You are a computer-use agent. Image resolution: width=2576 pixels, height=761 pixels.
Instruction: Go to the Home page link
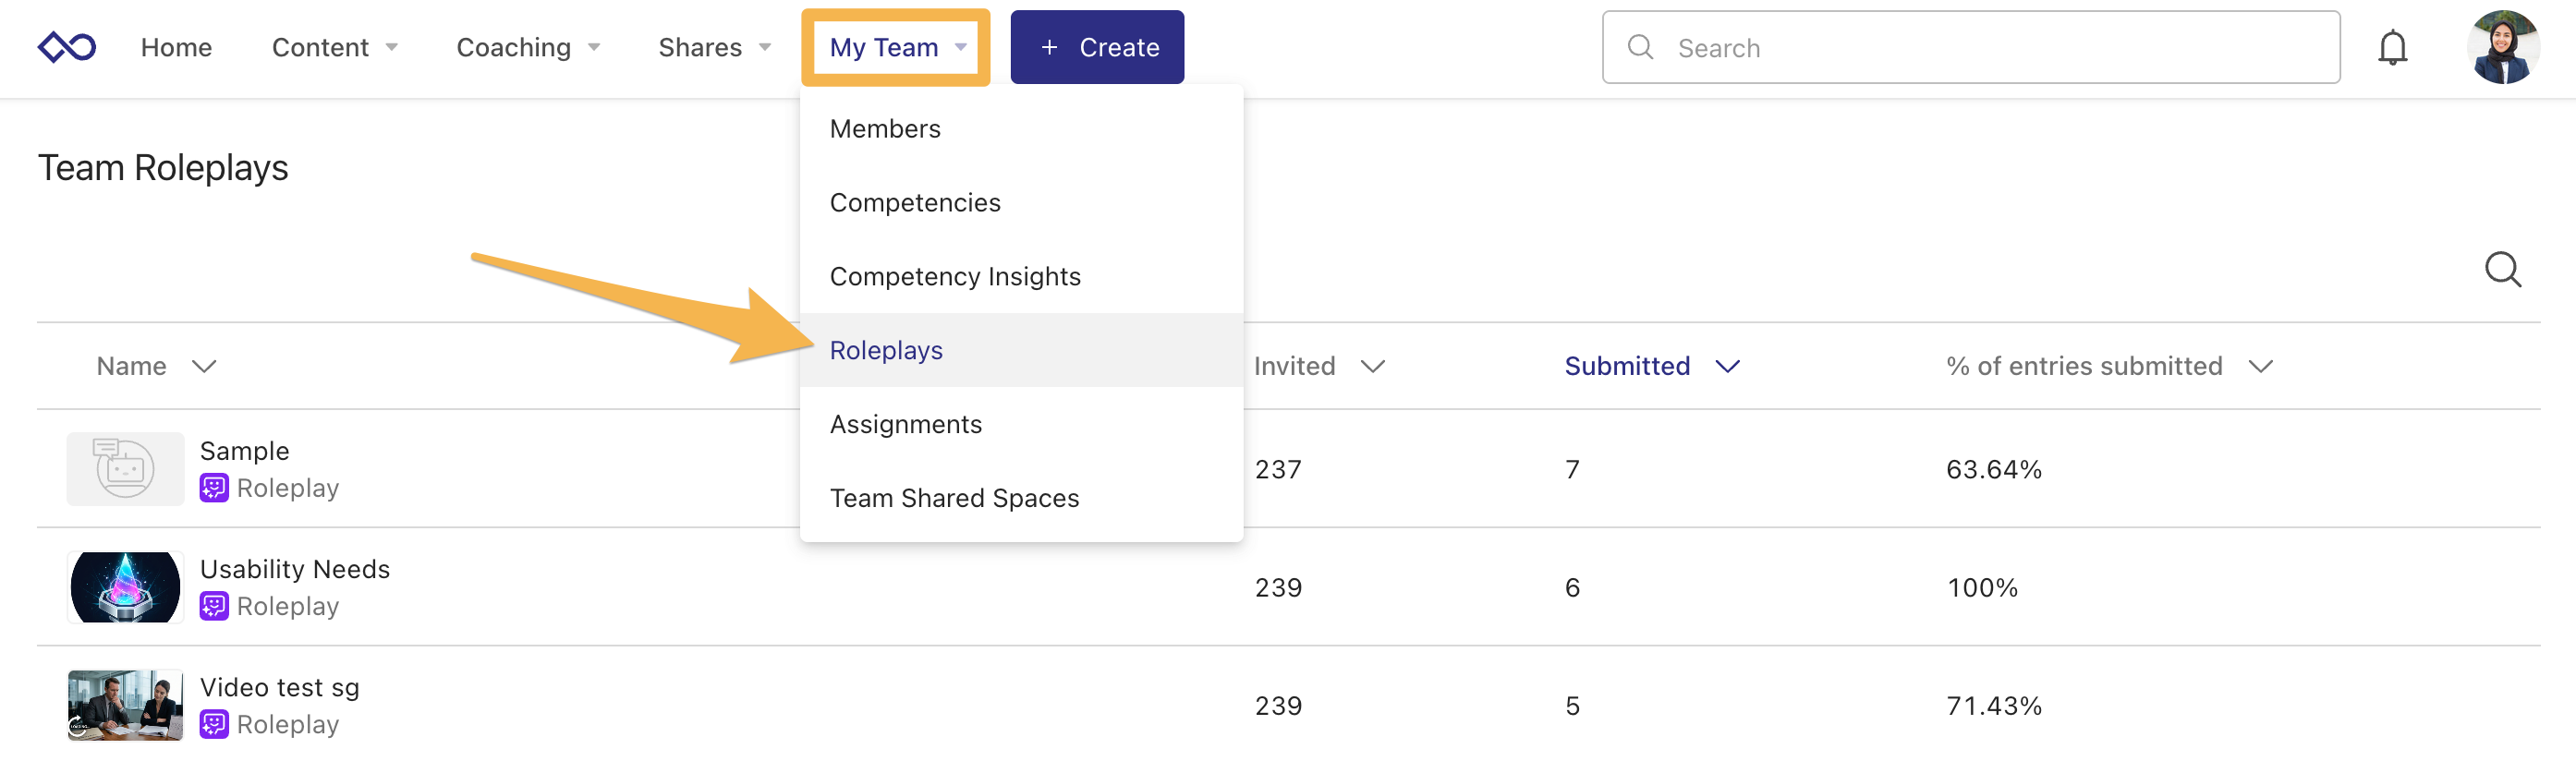point(176,47)
